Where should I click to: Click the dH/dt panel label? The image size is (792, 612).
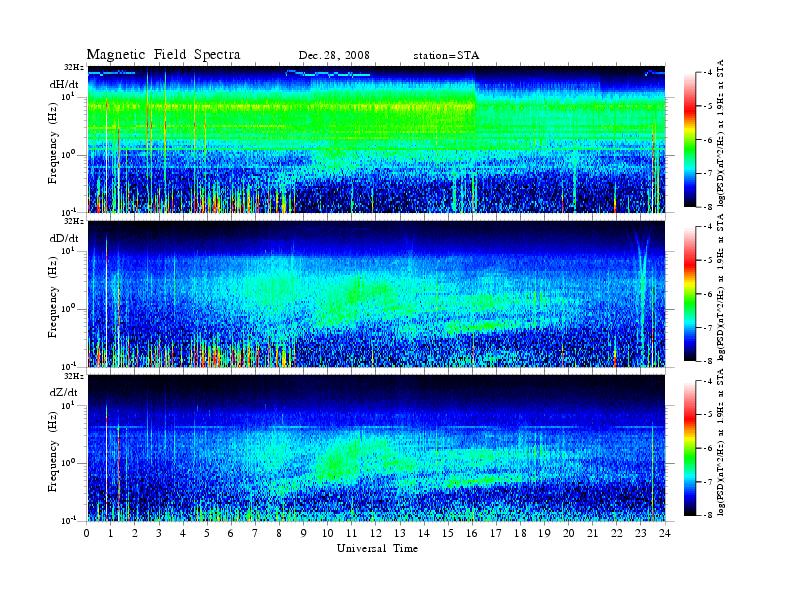coord(64,84)
